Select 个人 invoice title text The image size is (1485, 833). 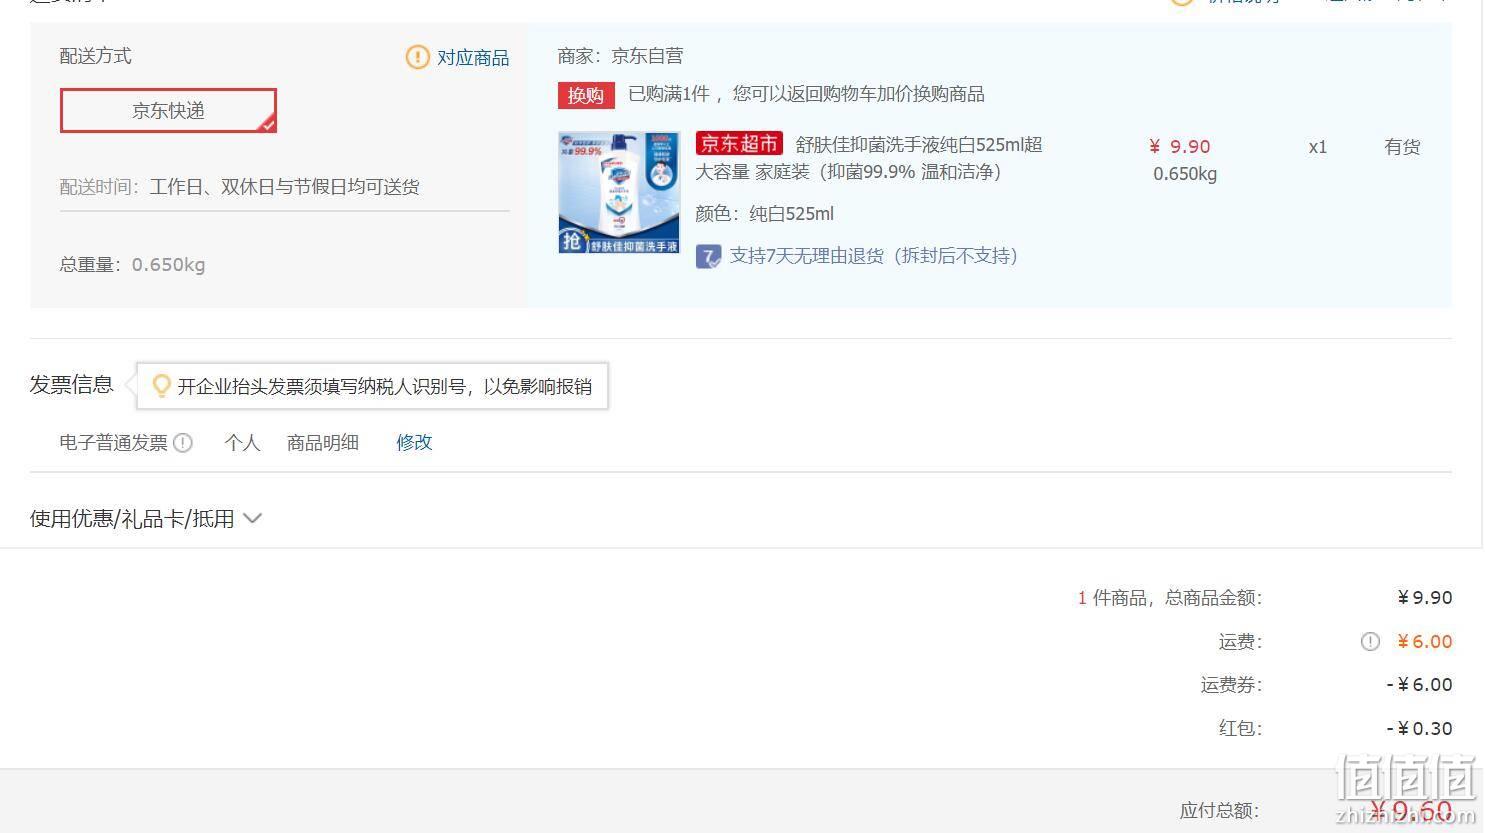coord(242,442)
